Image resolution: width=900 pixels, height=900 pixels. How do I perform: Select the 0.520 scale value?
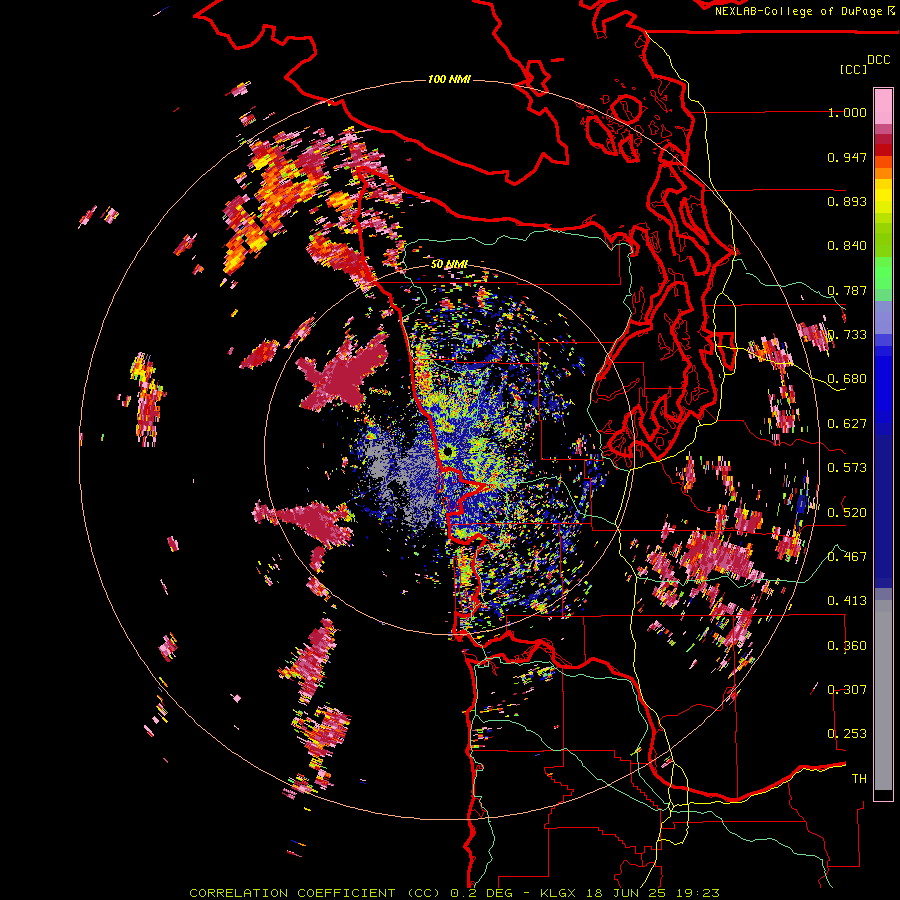coord(847,512)
